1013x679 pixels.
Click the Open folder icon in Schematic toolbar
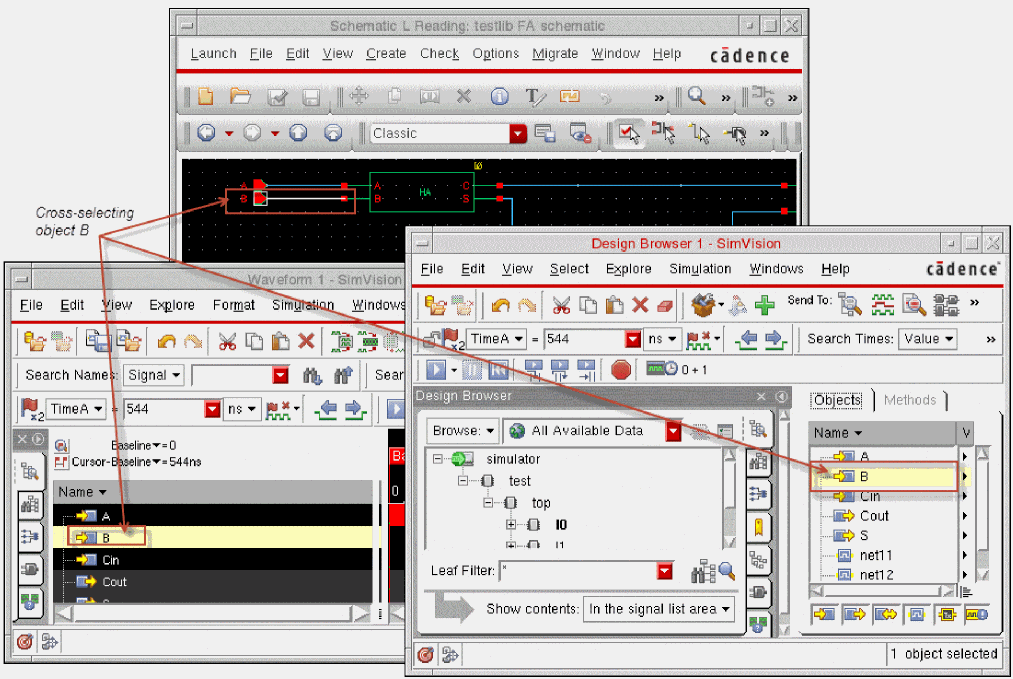pyautogui.click(x=240, y=96)
